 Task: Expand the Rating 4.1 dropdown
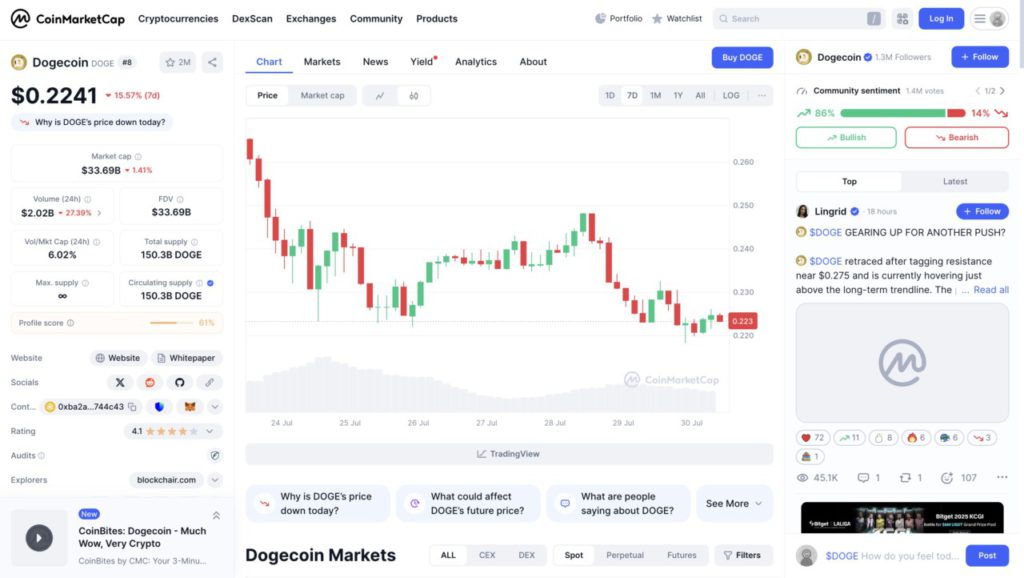210,431
